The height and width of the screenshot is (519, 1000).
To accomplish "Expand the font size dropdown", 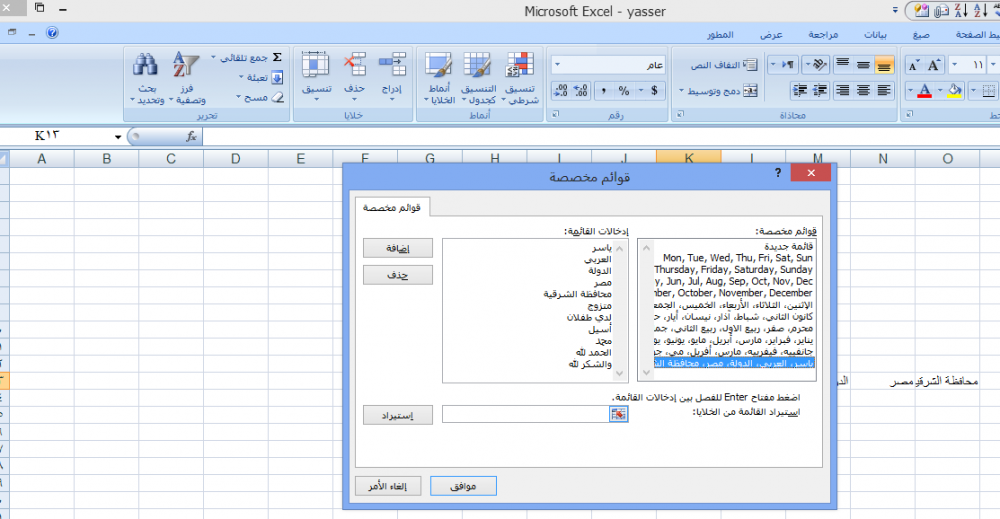I will tap(955, 65).
